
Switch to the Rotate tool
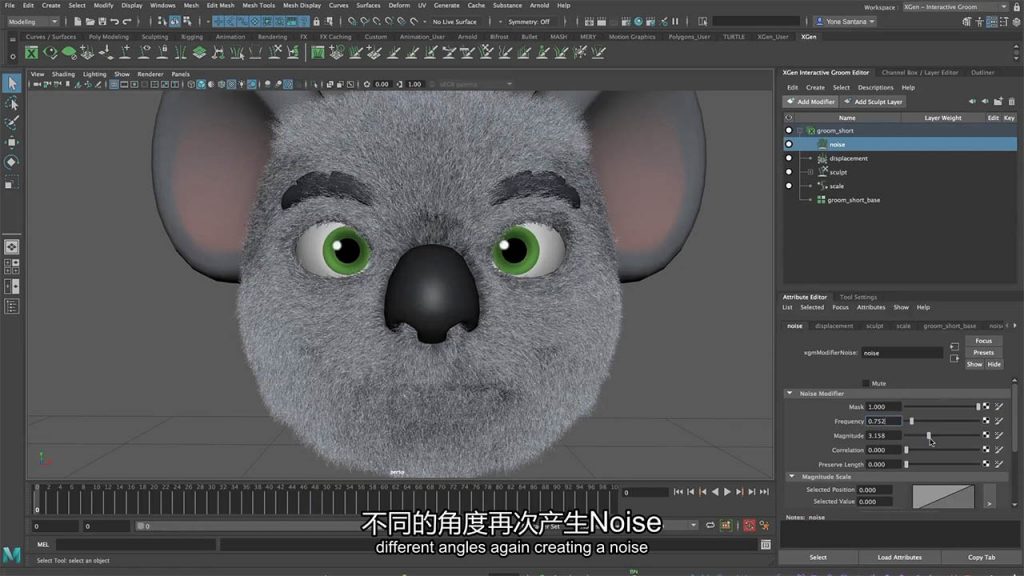point(12,162)
